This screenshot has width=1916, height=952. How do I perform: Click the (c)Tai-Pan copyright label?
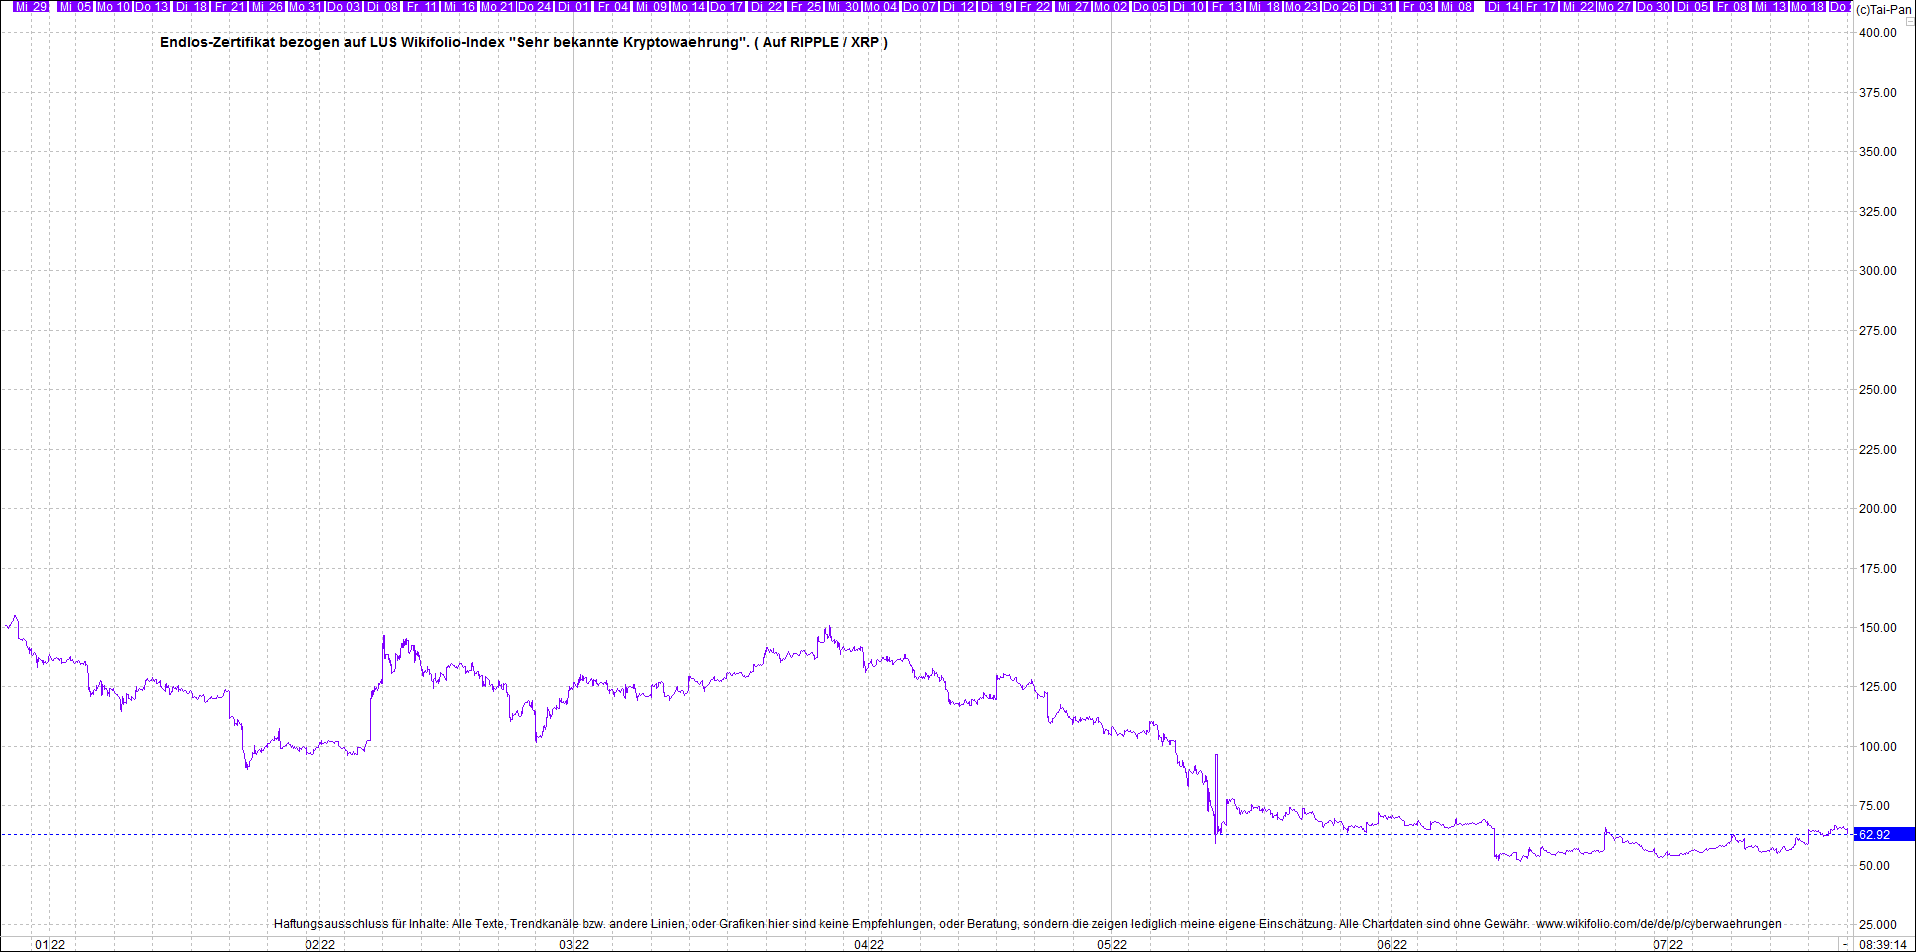pyautogui.click(x=1884, y=9)
